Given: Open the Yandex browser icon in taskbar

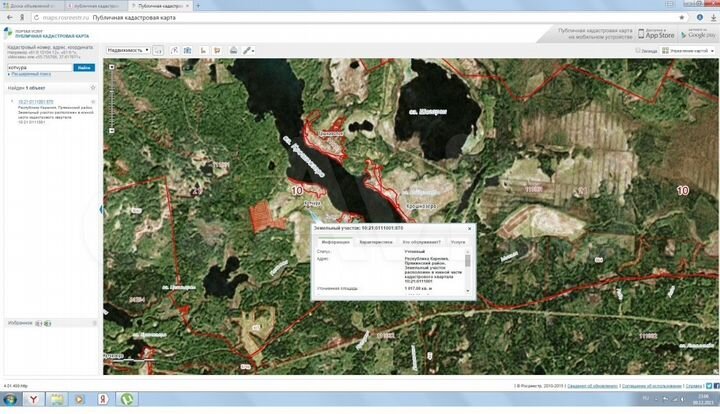Looking at the screenshot, I should pos(34,398).
